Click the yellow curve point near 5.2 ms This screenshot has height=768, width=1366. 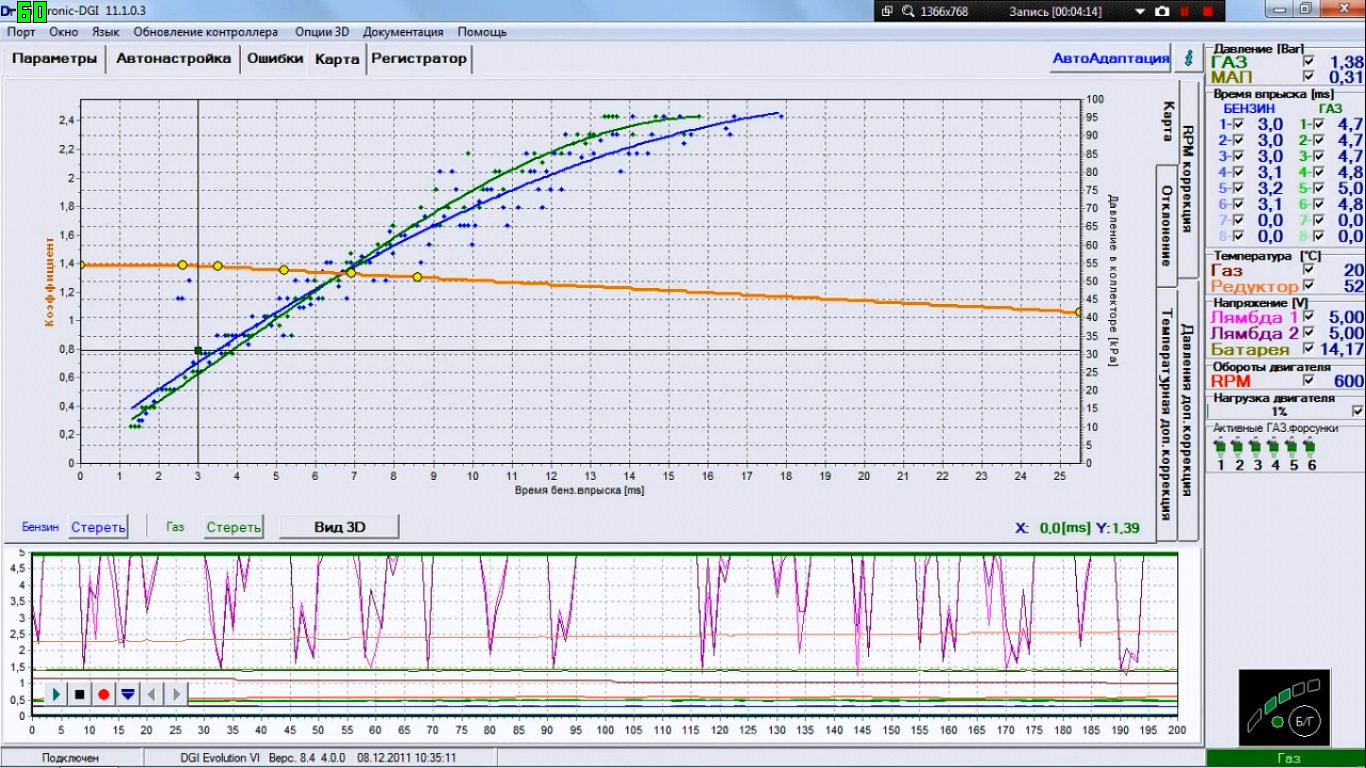[284, 270]
